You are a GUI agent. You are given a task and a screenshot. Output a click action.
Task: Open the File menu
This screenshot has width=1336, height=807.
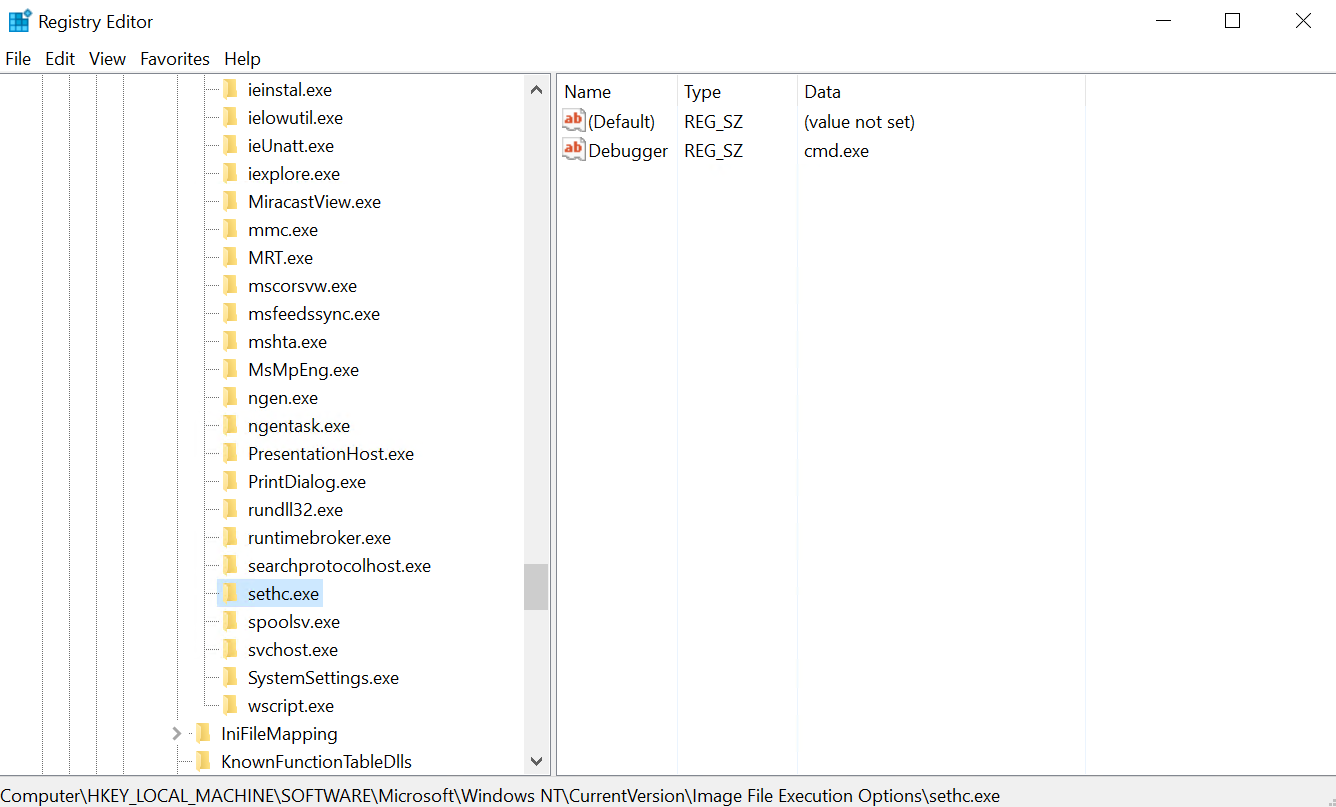(18, 59)
